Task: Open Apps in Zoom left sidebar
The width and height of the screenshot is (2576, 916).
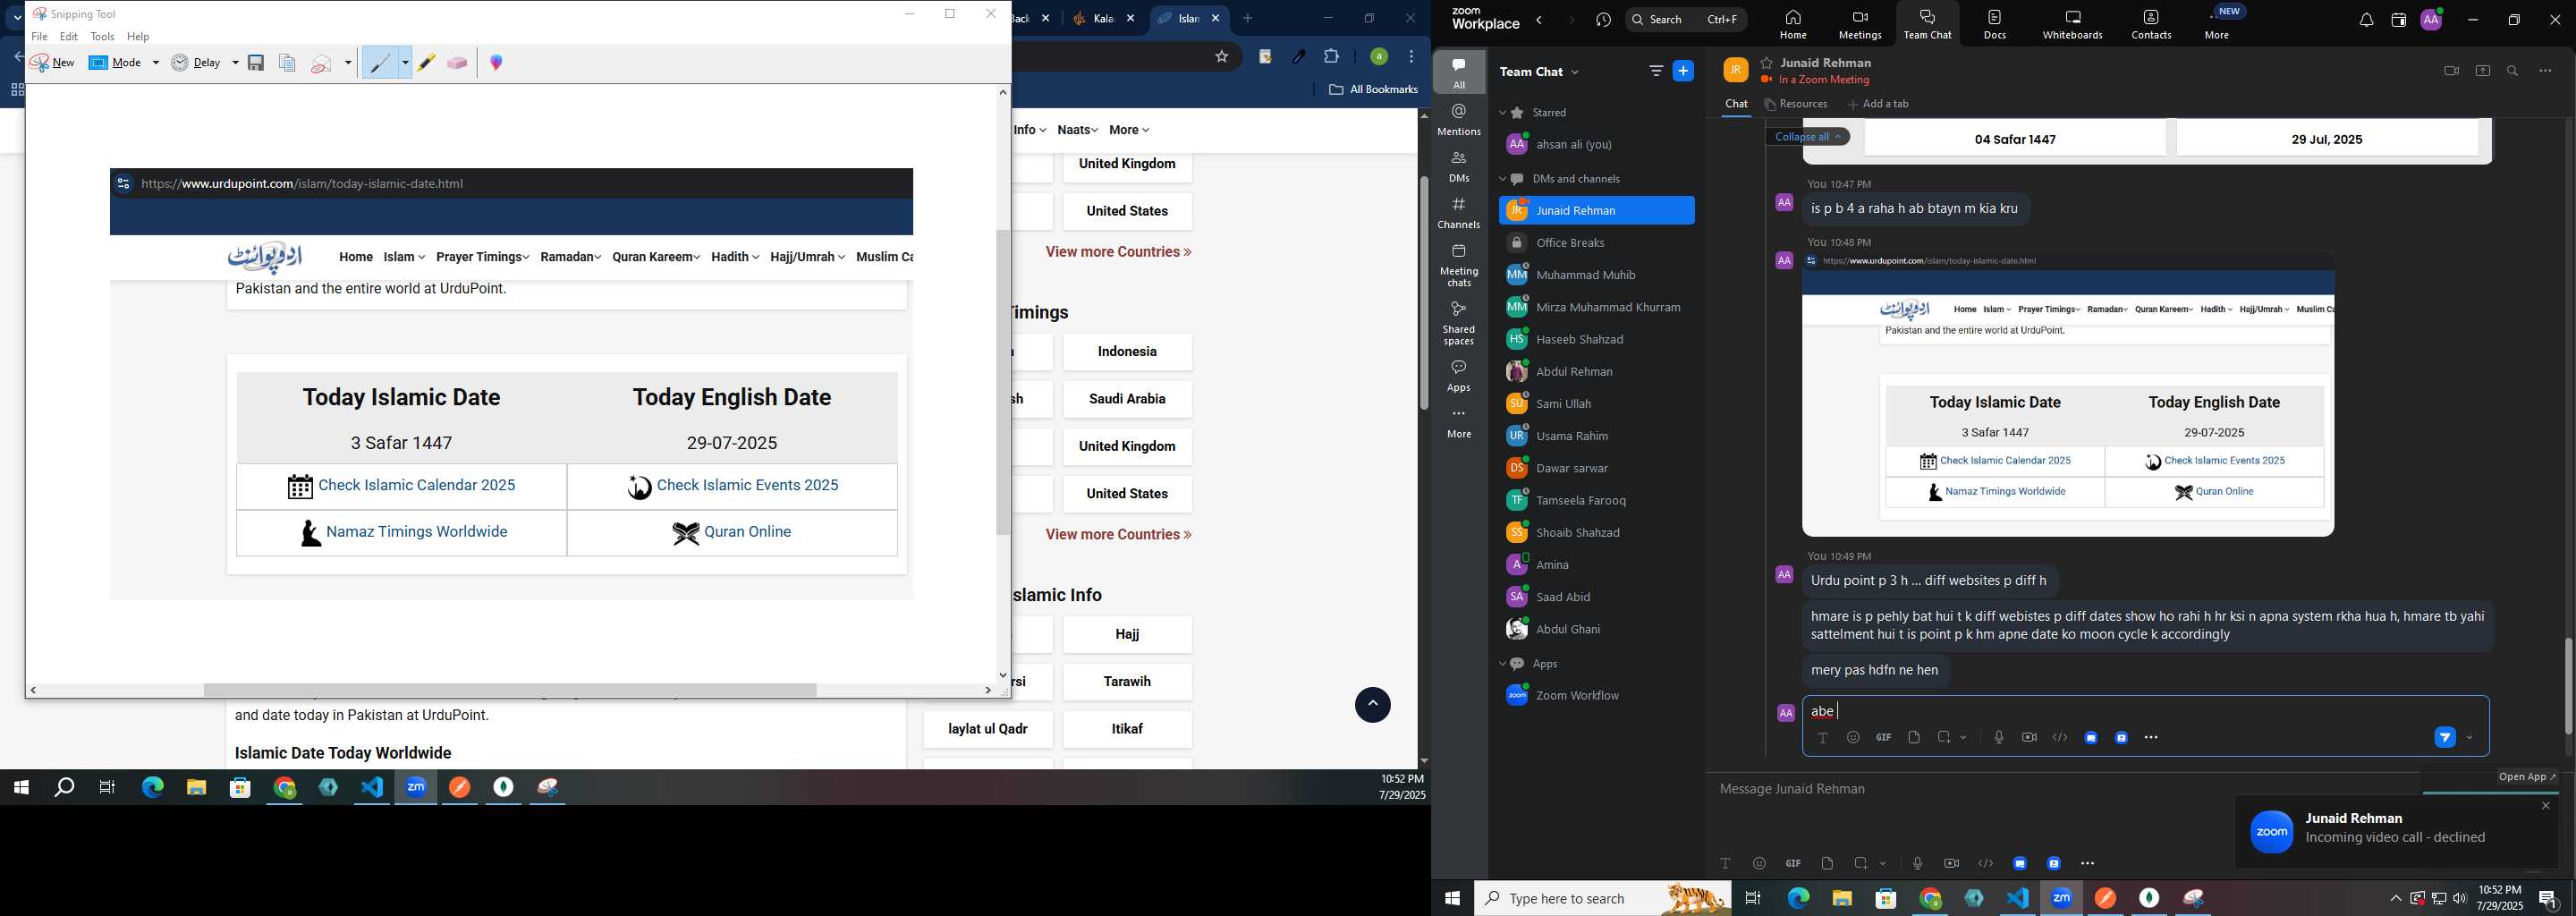Action: (x=1459, y=376)
